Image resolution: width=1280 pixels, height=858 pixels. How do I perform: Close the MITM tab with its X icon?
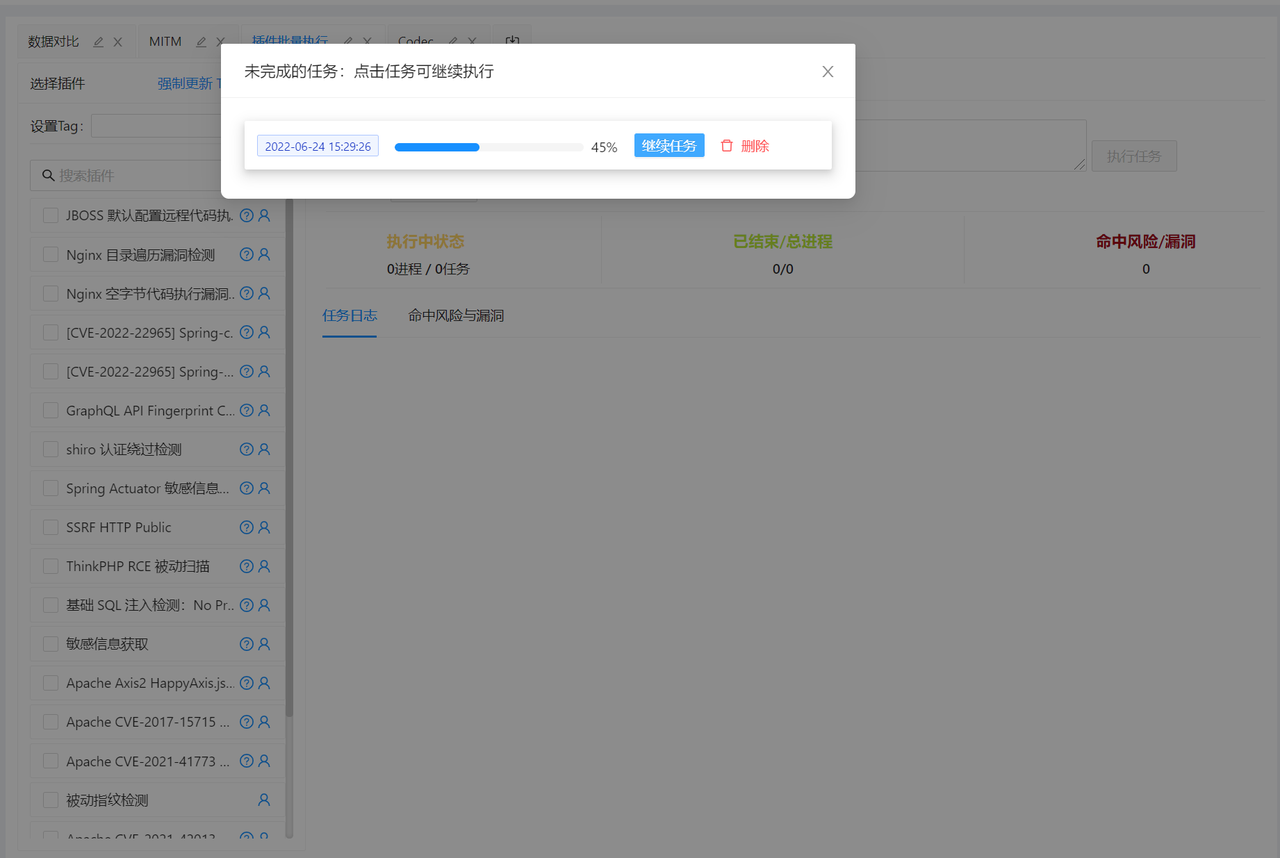tap(220, 42)
